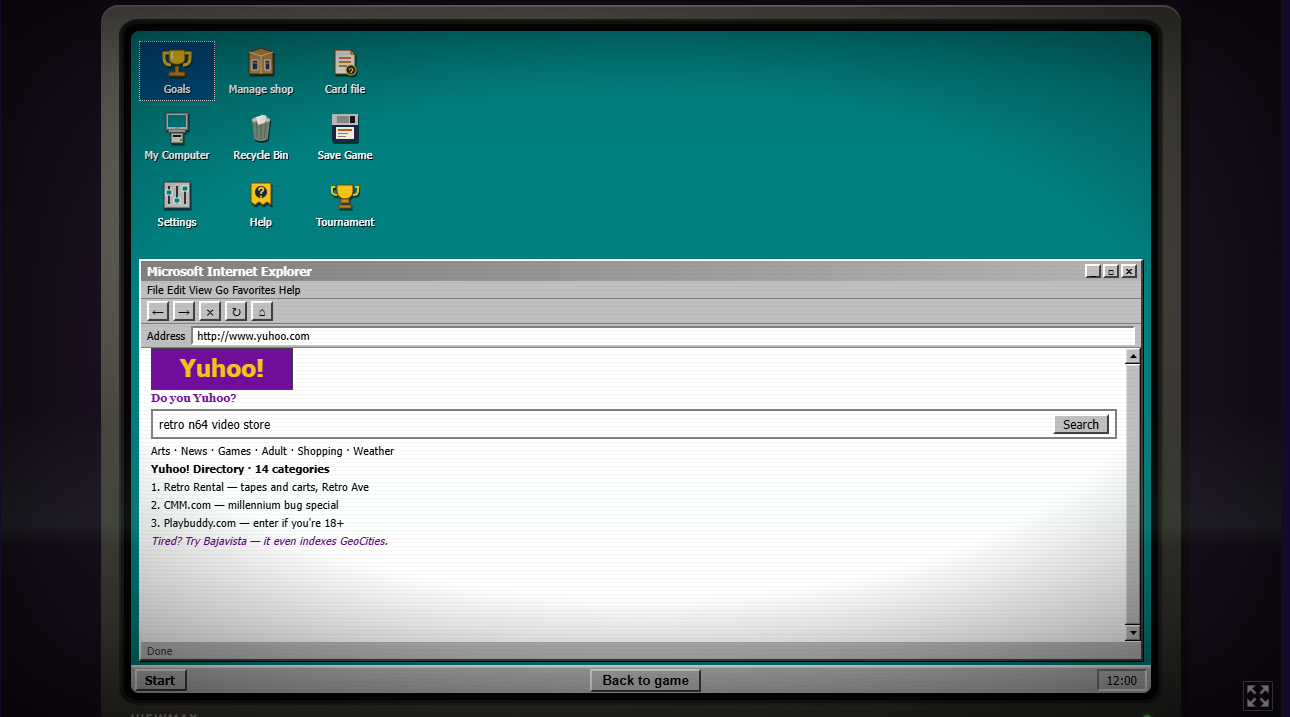Open the CMM.com search result
The height and width of the screenshot is (717, 1290).
click(x=245, y=505)
